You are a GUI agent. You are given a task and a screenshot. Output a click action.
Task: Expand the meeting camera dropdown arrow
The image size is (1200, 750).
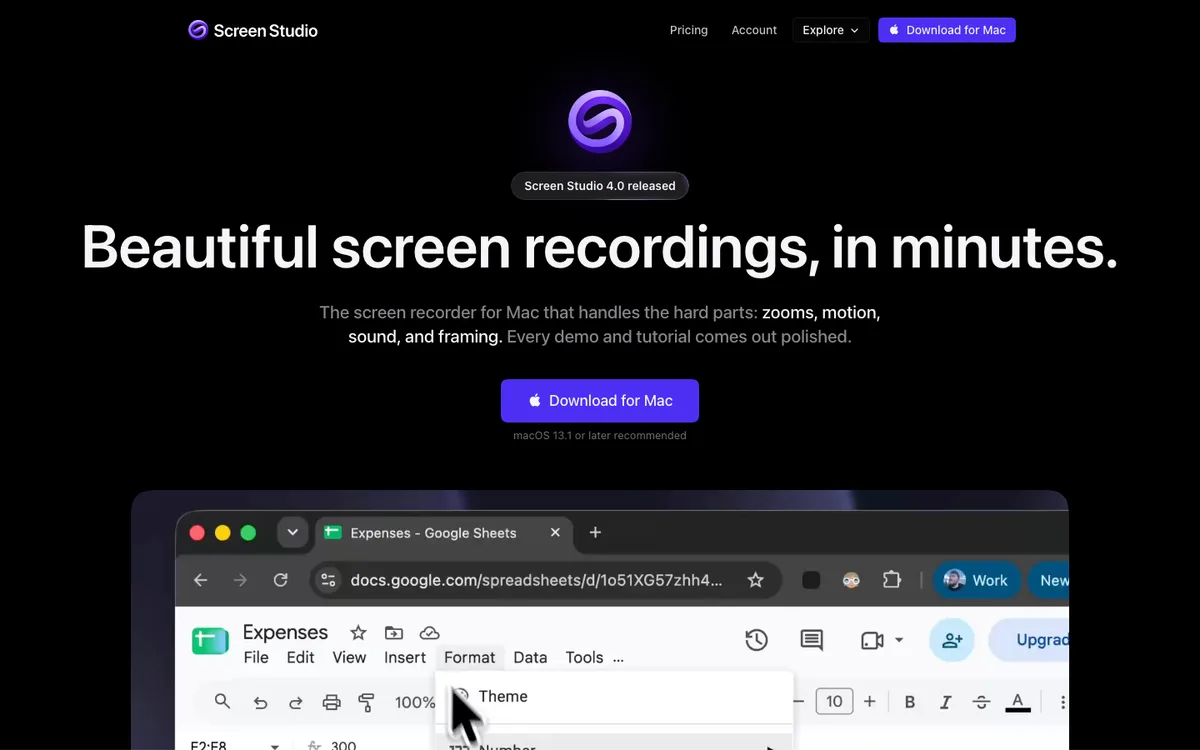coord(899,640)
